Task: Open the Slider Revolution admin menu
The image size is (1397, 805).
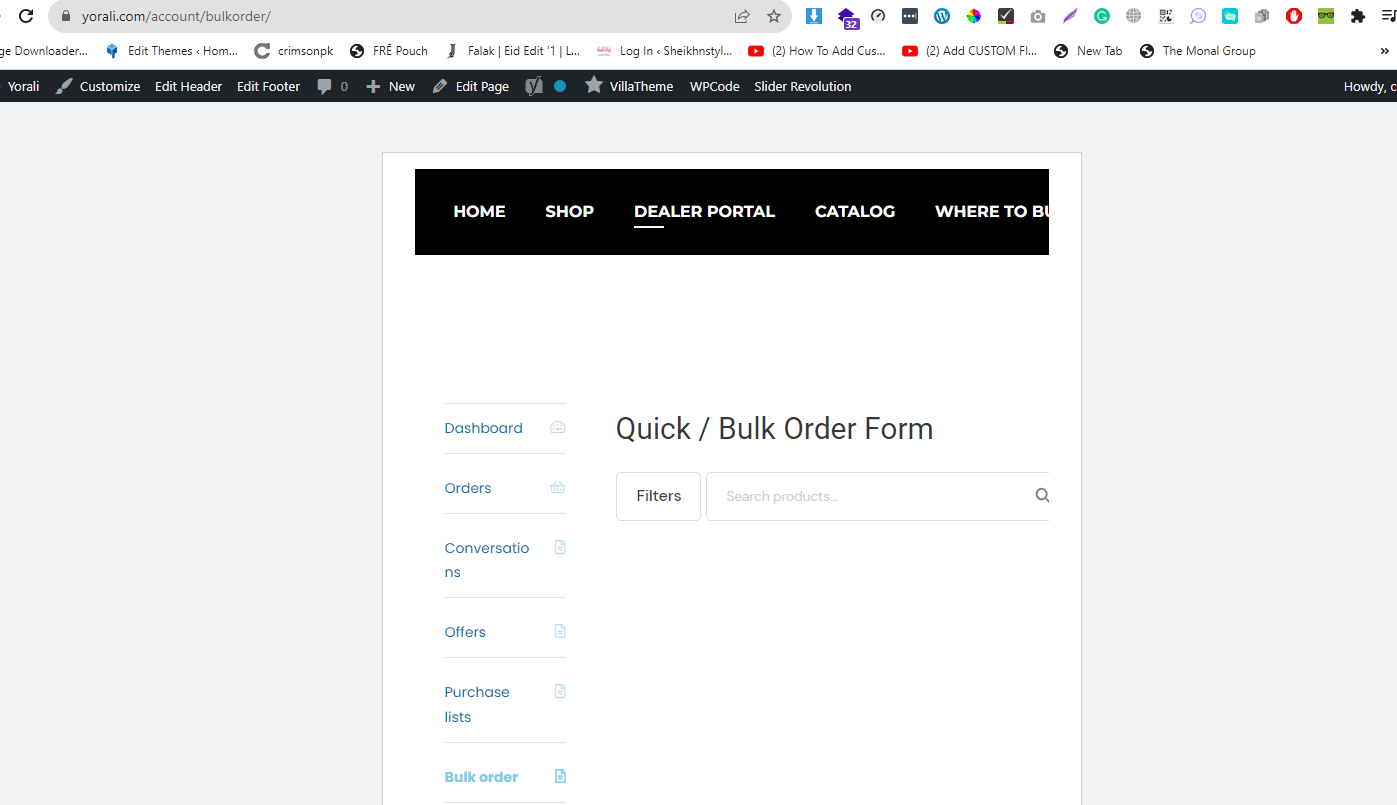Action: coord(803,86)
